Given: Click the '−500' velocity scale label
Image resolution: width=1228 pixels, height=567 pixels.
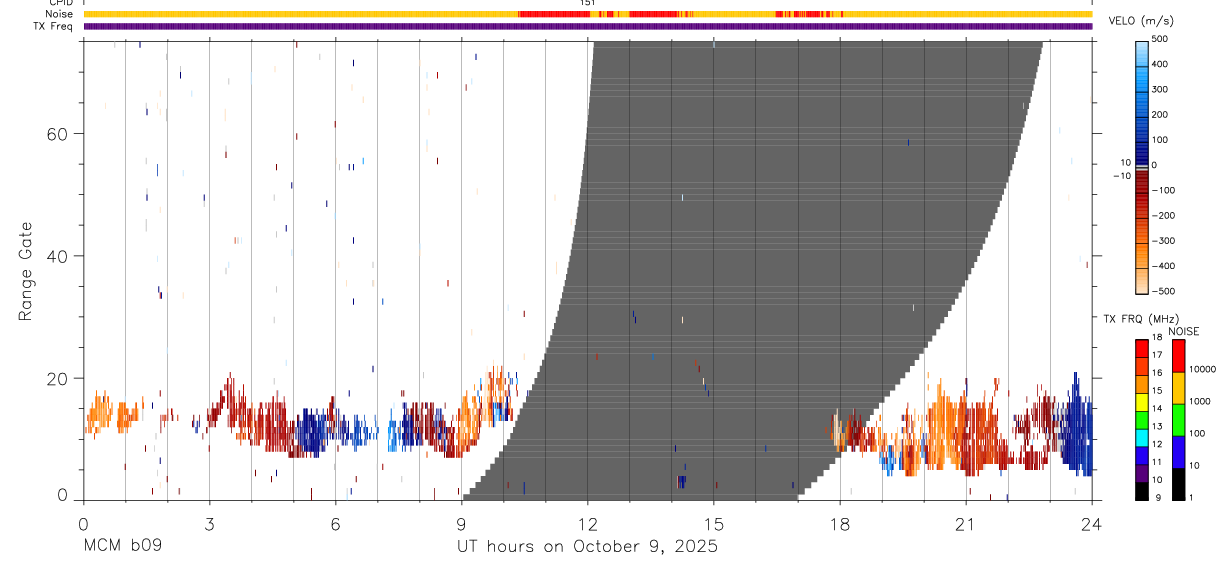Looking at the screenshot, I should point(1164,292).
